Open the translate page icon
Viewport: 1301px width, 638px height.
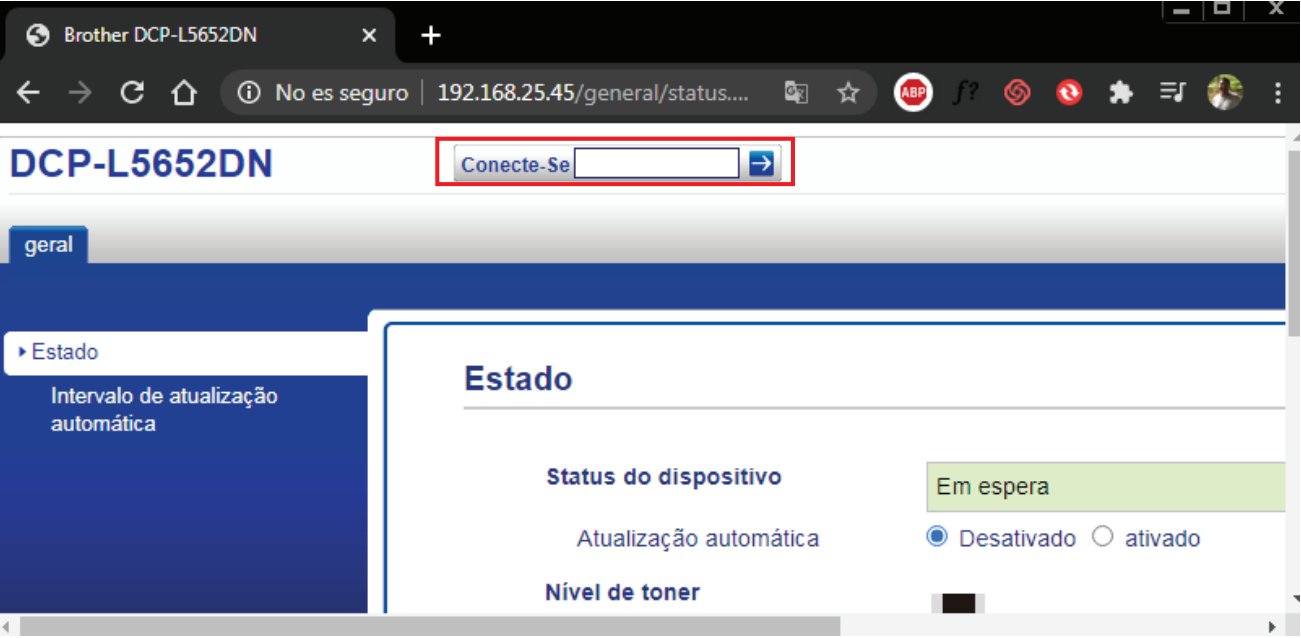[796, 93]
